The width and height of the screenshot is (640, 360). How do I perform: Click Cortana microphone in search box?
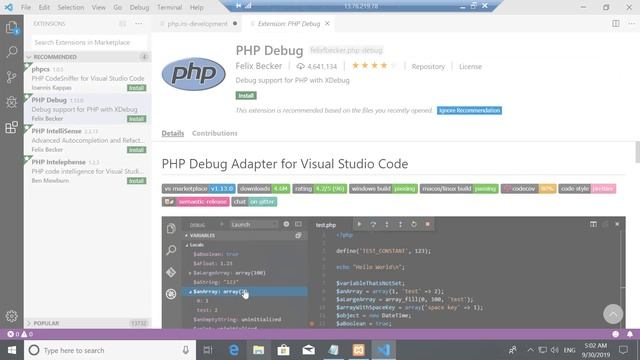click(186, 350)
